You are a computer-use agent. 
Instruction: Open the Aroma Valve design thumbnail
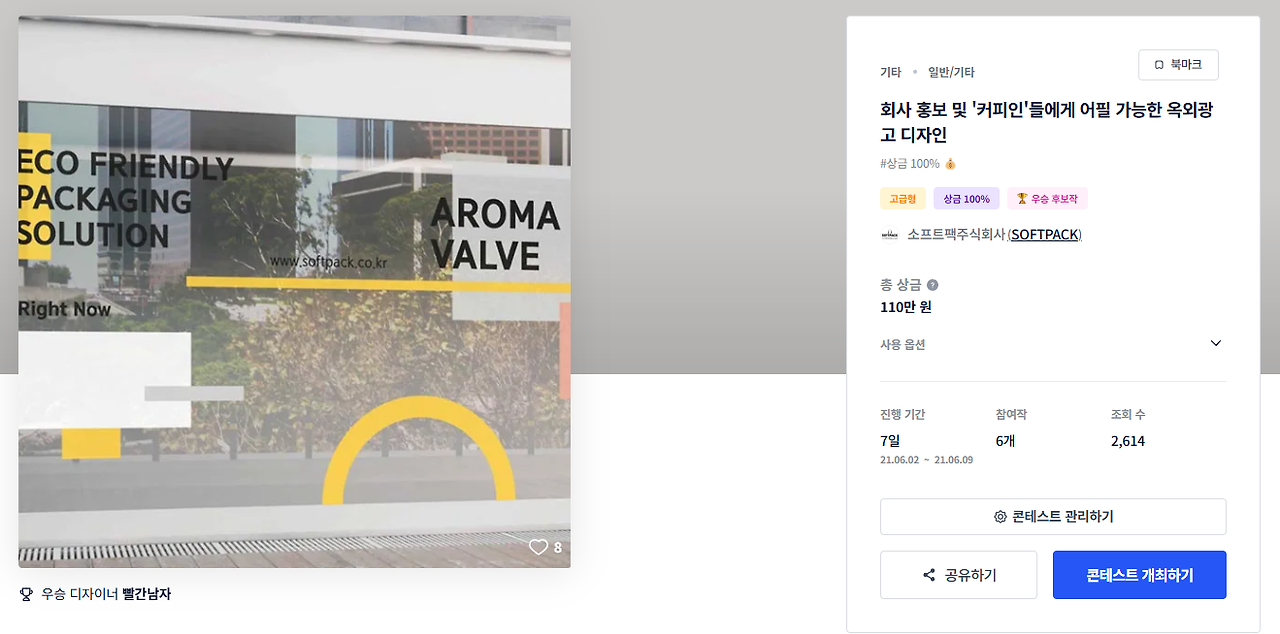(294, 292)
